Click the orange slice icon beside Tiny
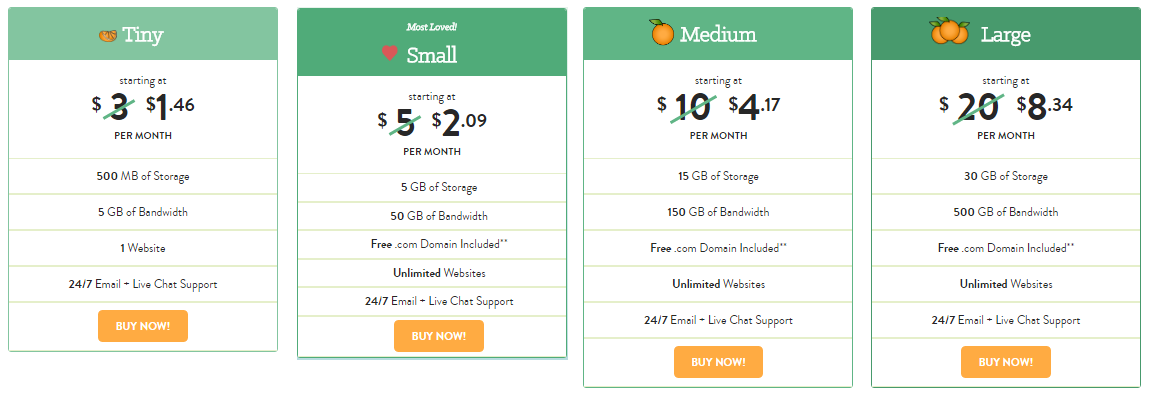Screen dimensions: 1150x393 point(108,35)
